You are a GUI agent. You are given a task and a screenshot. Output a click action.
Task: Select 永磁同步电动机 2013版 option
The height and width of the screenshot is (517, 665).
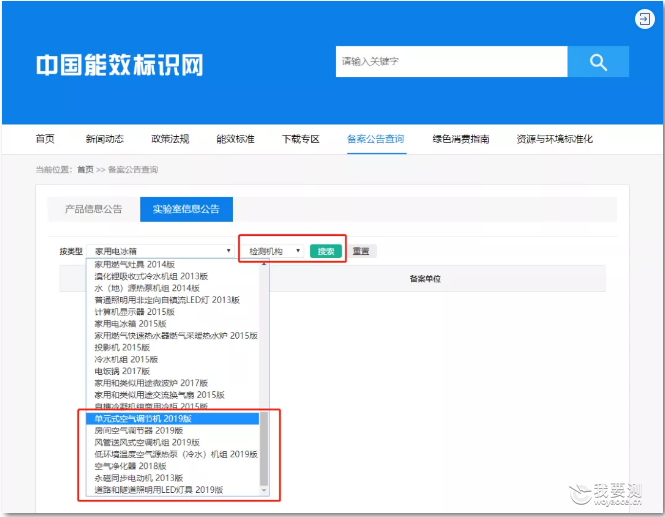(173, 478)
